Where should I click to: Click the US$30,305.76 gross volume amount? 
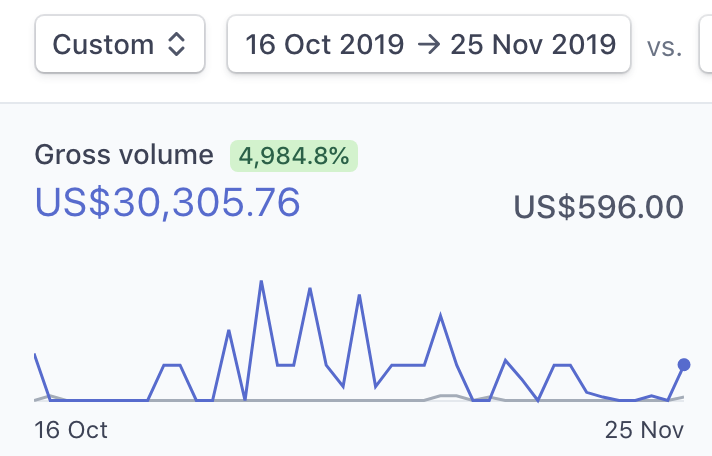(168, 202)
